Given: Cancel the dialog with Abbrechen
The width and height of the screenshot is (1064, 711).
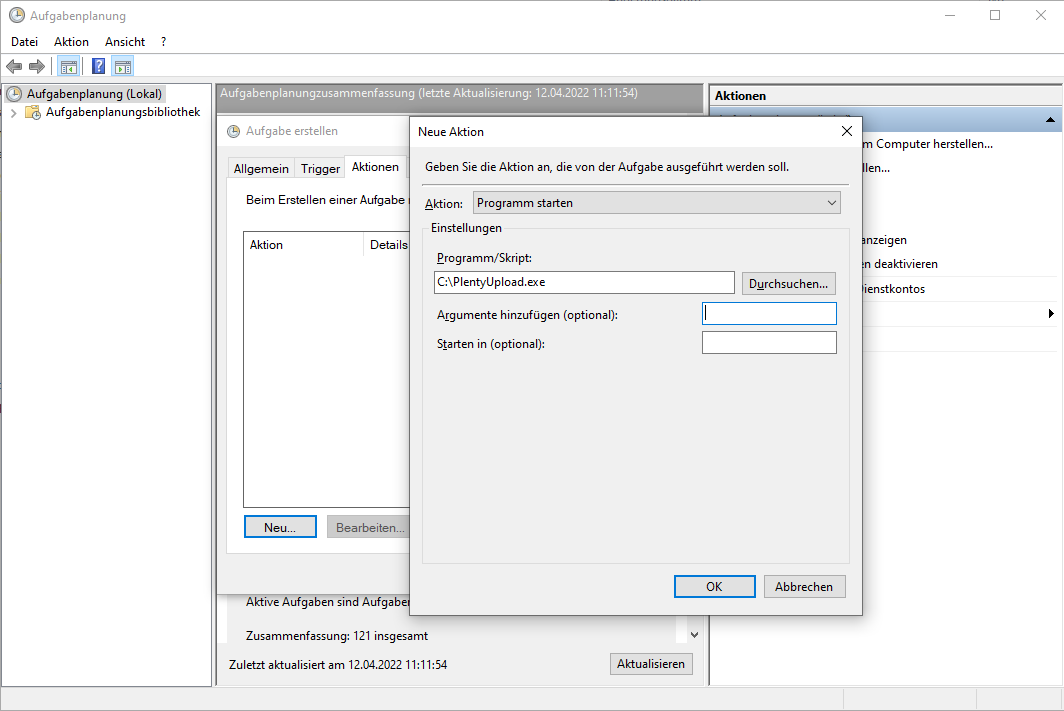Looking at the screenshot, I should tap(804, 587).
